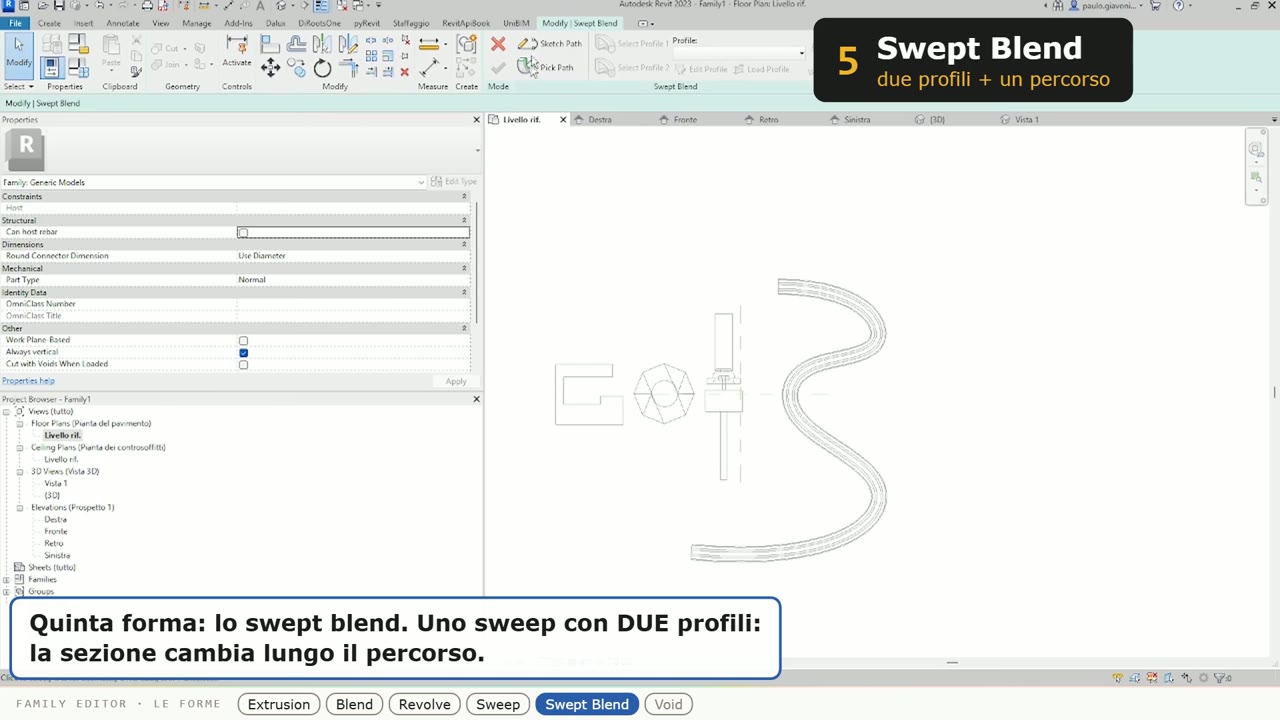The image size is (1280, 720).
Task: Close the Properties palette
Action: (476, 120)
